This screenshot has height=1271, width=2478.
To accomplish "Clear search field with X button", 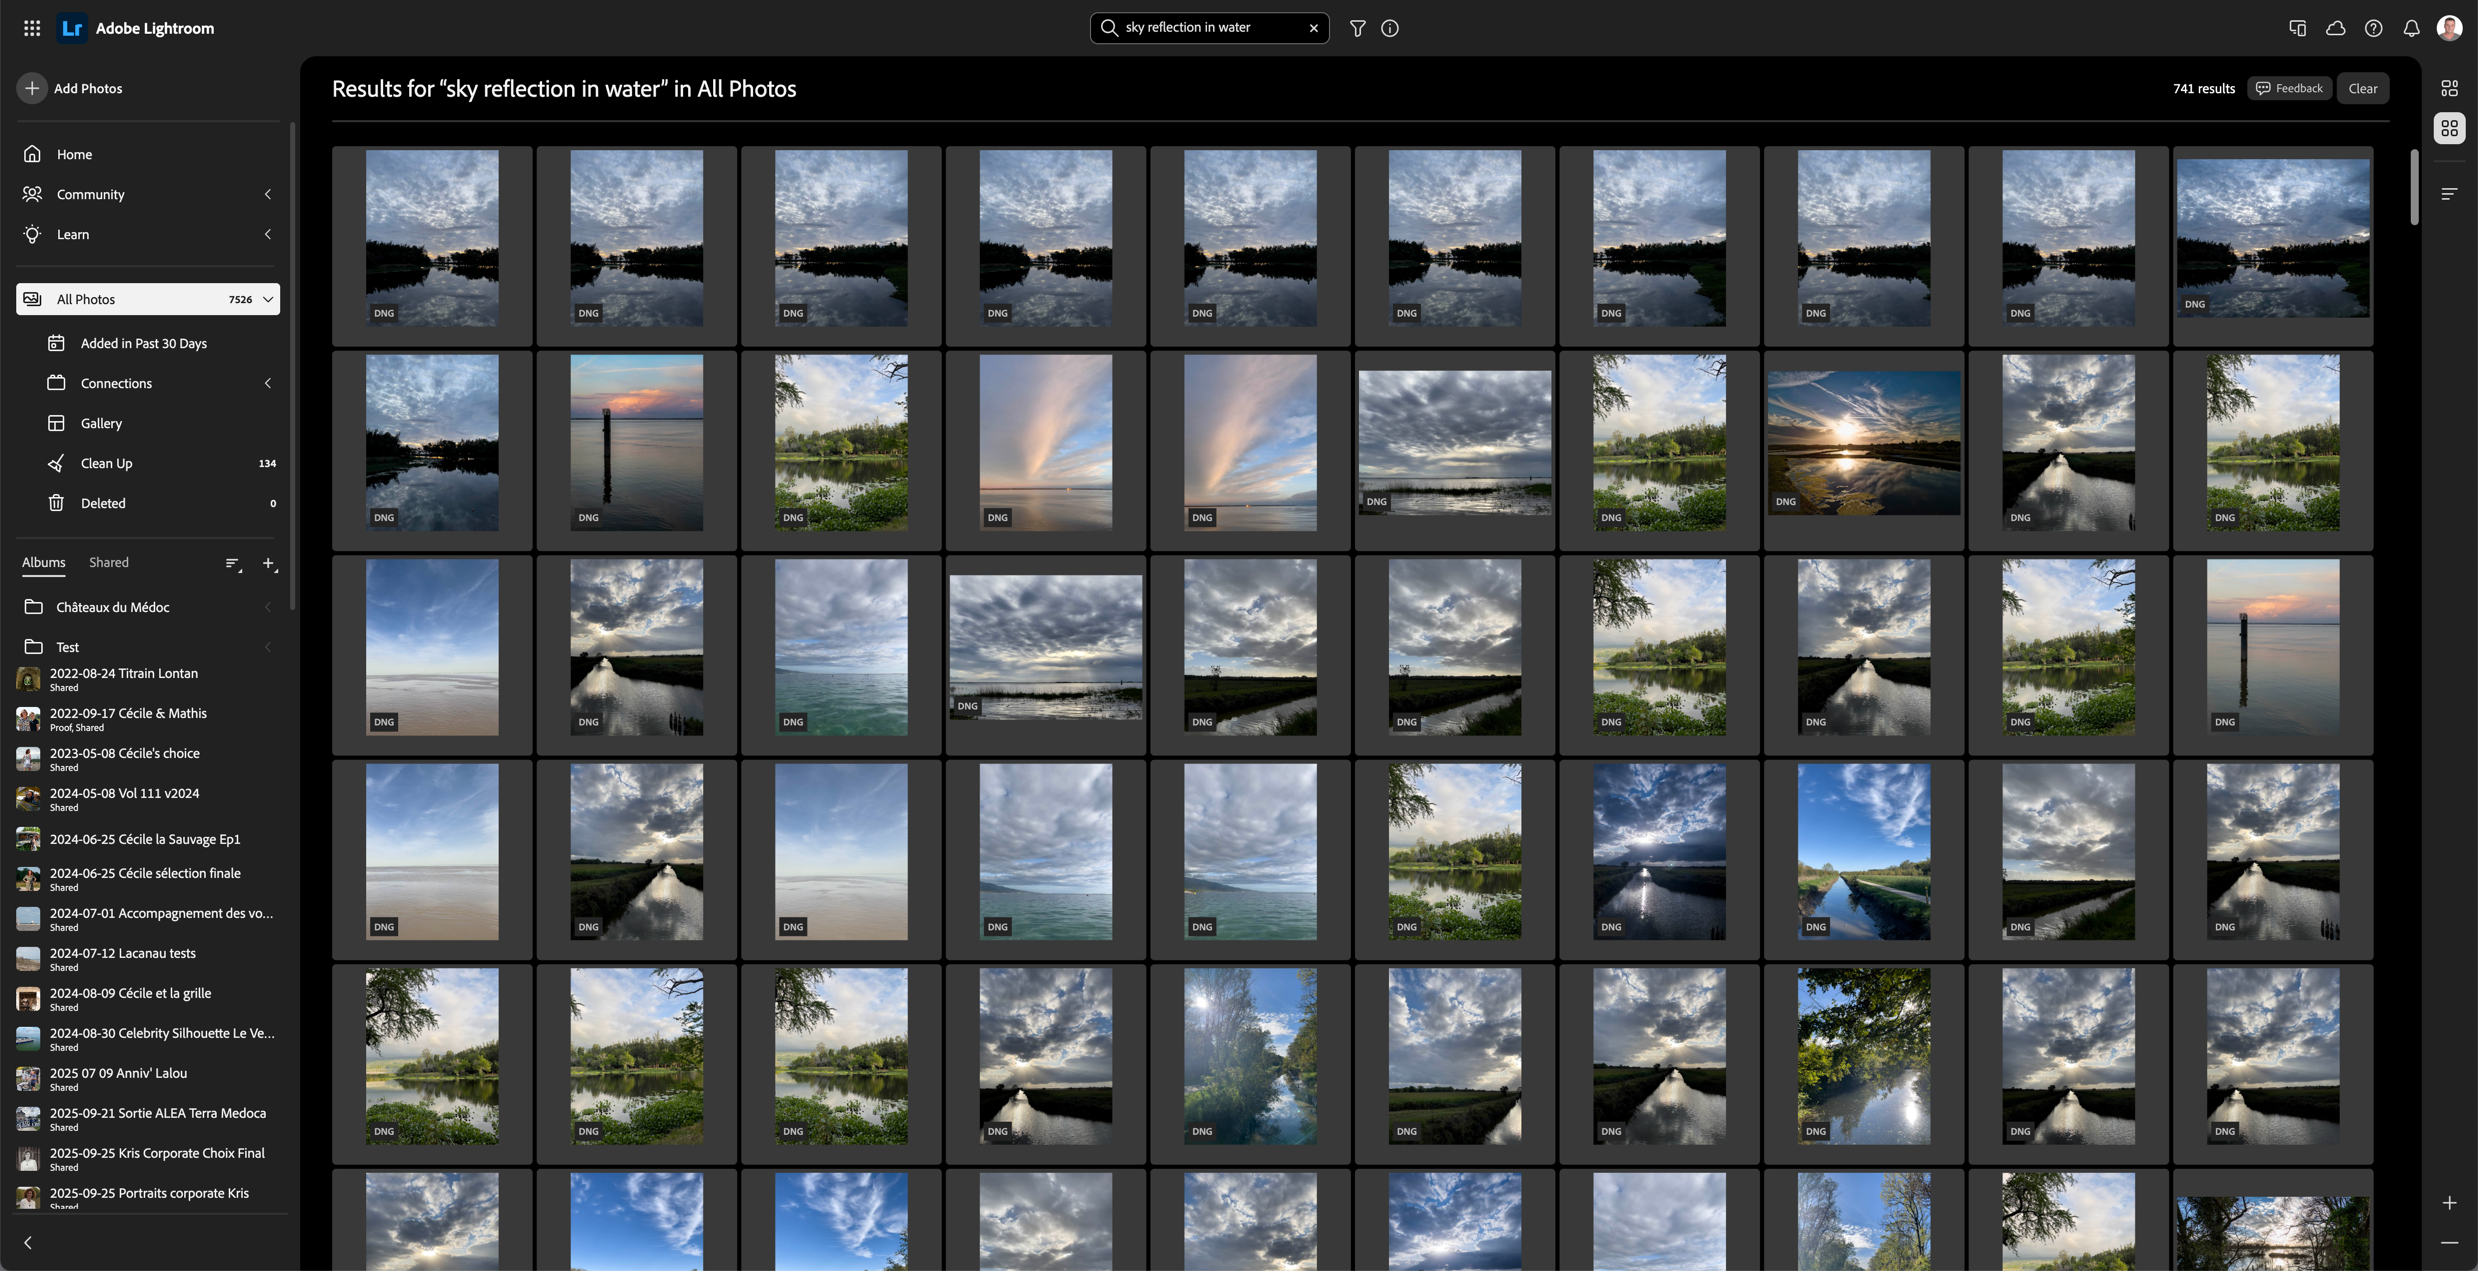I will point(1313,28).
